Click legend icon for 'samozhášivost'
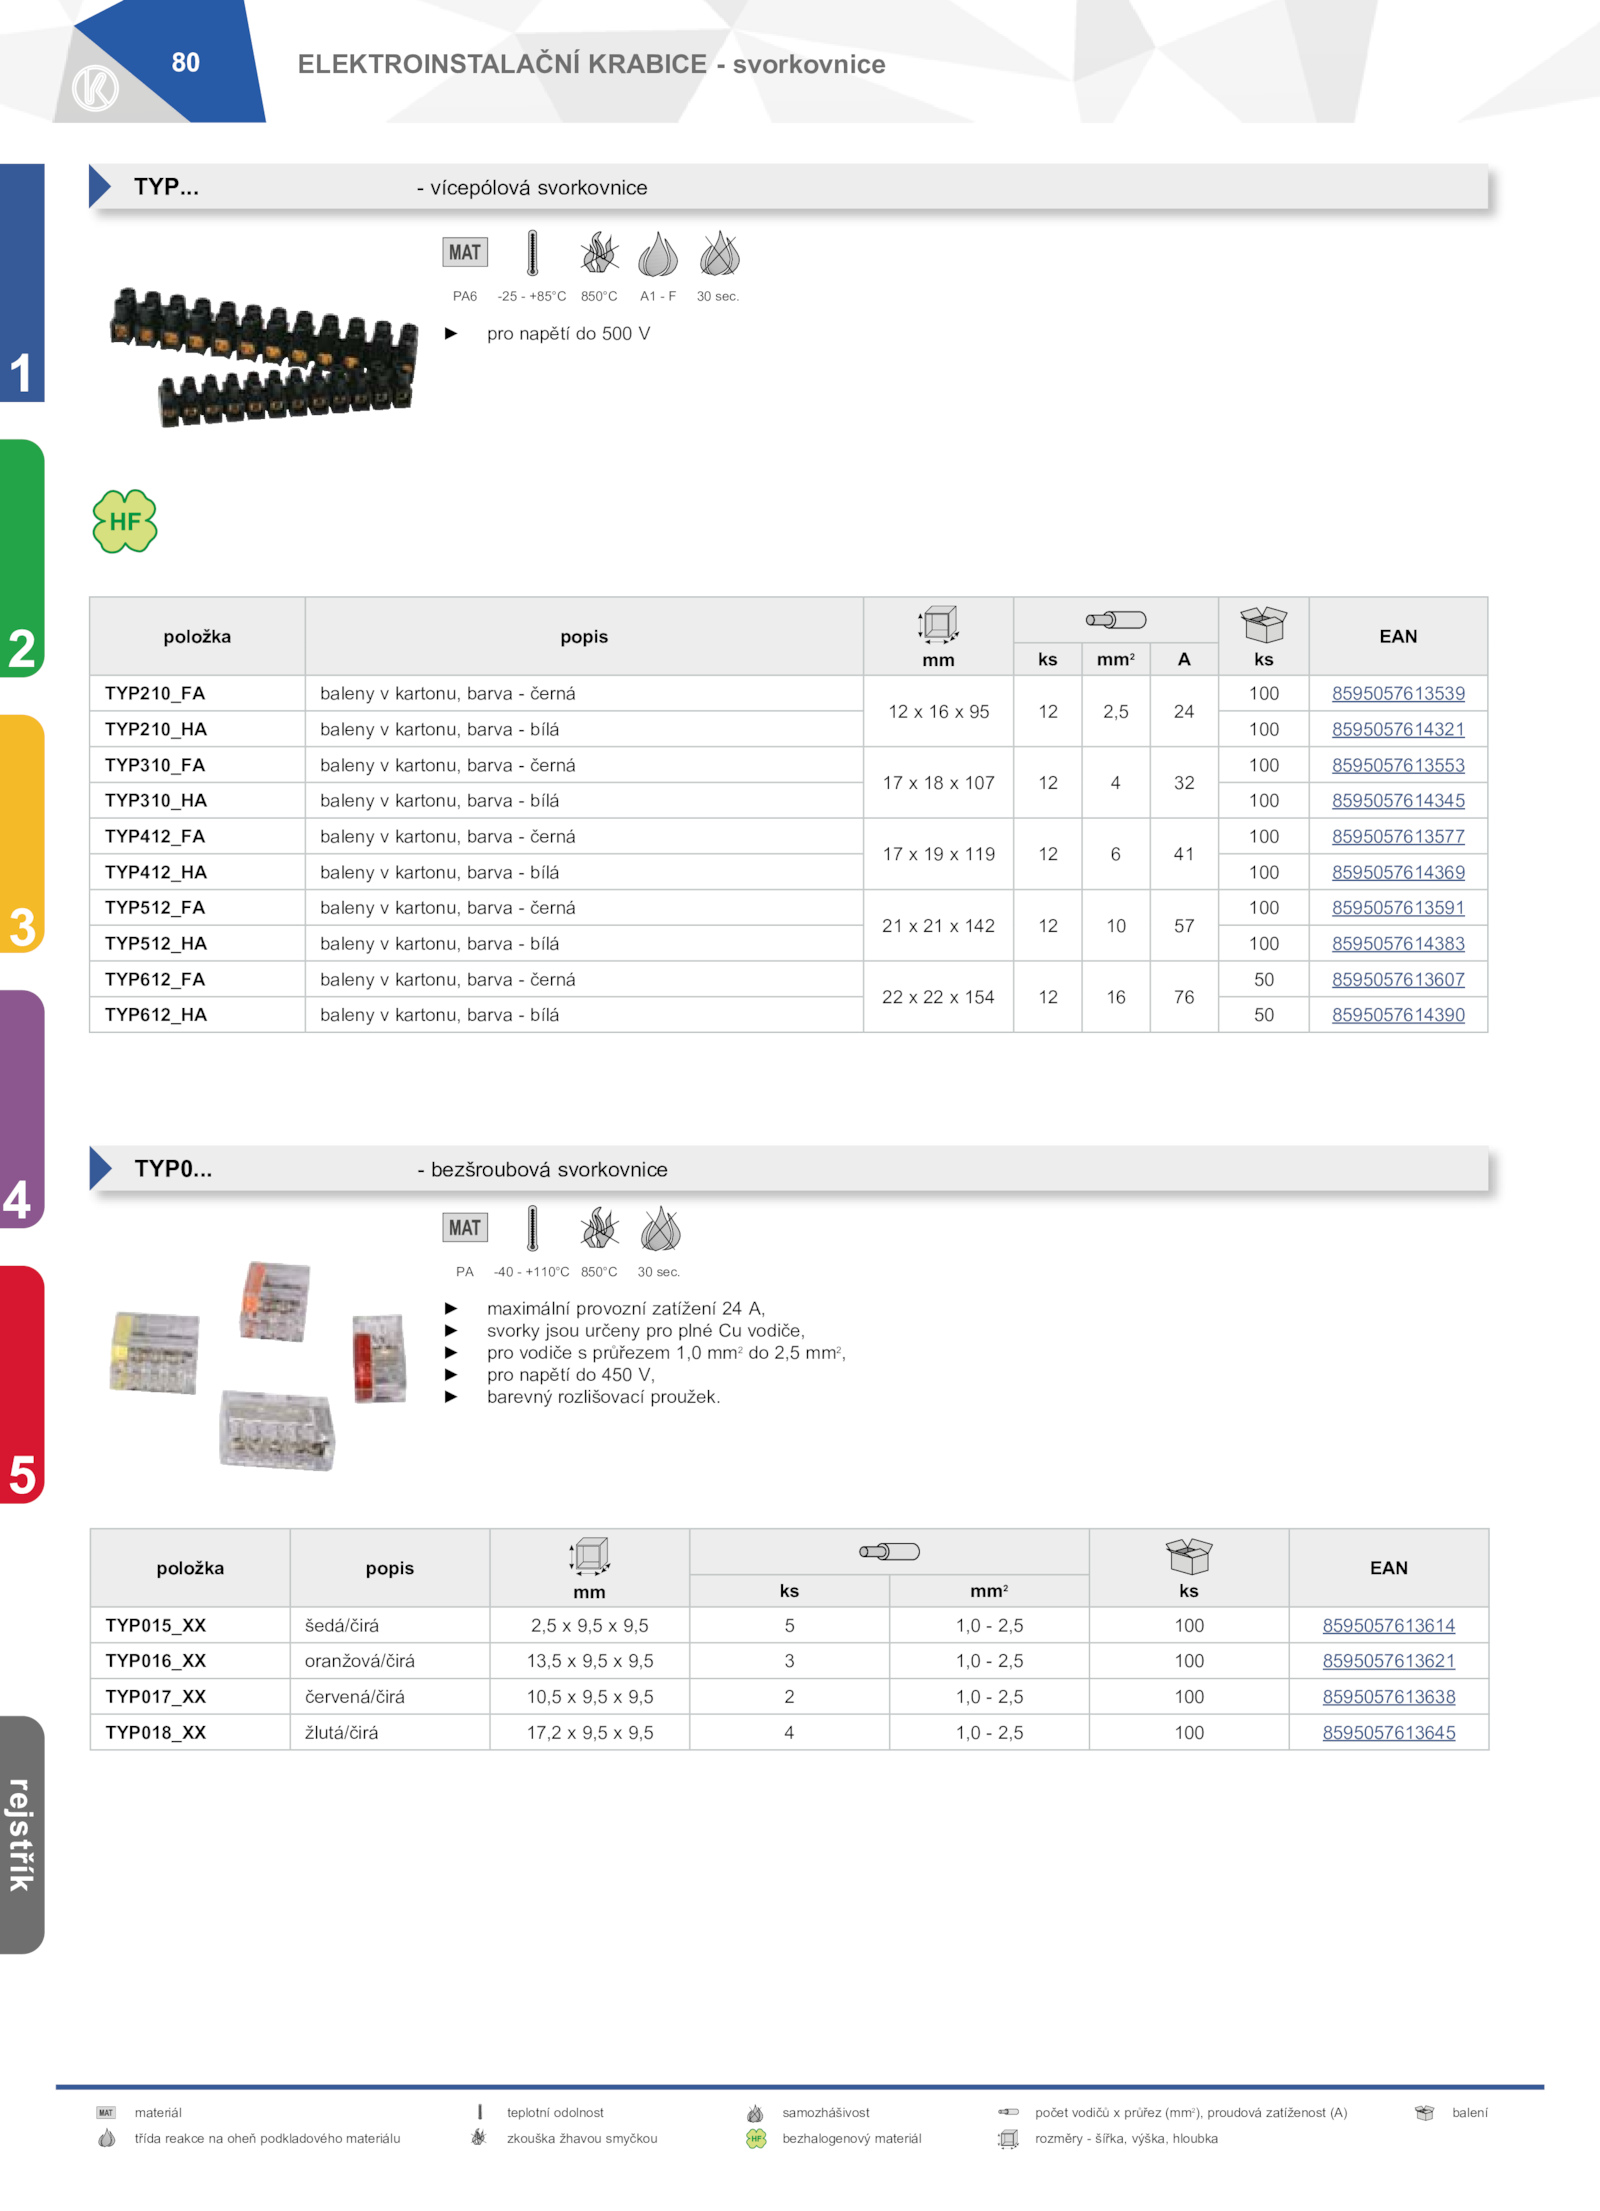The height and width of the screenshot is (2211, 1600). pos(755,2113)
